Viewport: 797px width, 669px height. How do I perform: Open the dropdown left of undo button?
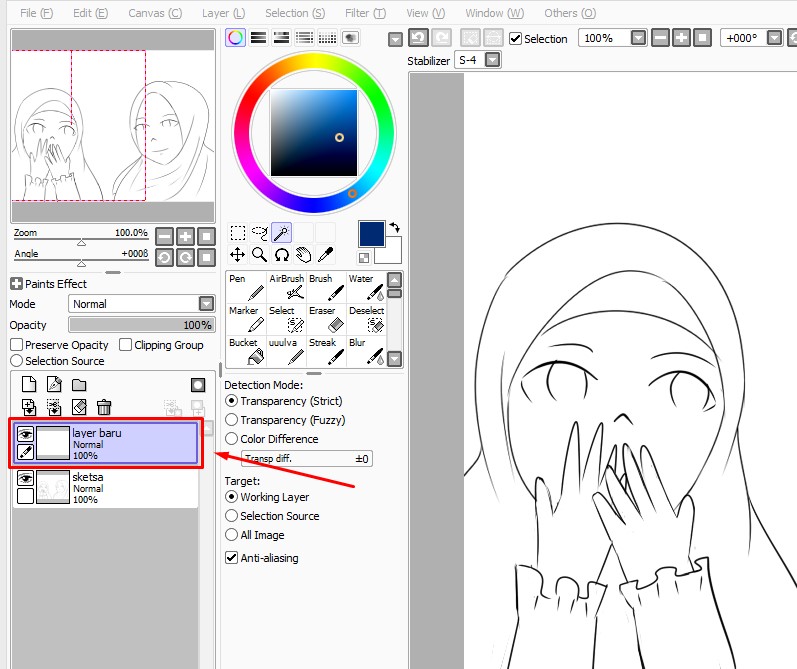click(x=395, y=39)
